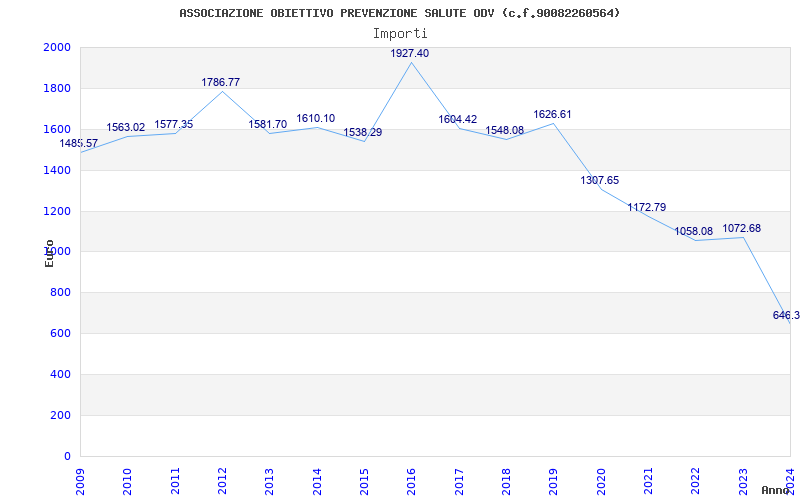
Task: Click the 600 tick on the Euro axis
Action: tap(63, 333)
